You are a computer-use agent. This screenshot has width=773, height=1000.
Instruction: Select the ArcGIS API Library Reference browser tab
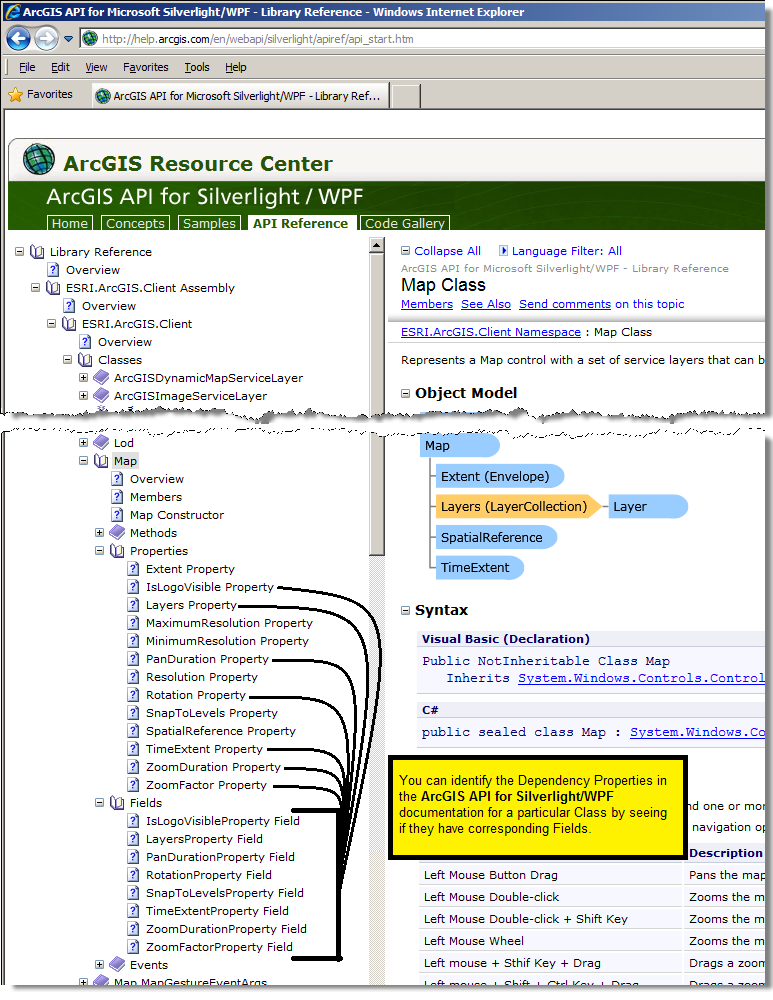pyautogui.click(x=240, y=96)
